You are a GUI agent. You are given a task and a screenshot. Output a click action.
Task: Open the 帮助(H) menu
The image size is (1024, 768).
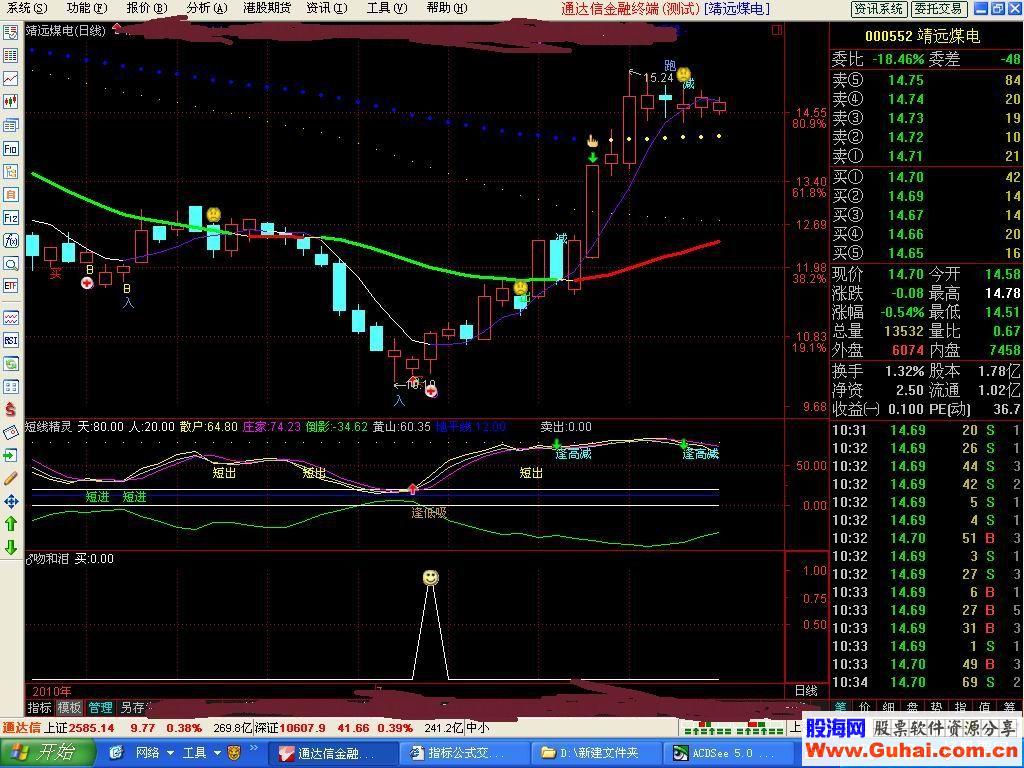[x=447, y=8]
